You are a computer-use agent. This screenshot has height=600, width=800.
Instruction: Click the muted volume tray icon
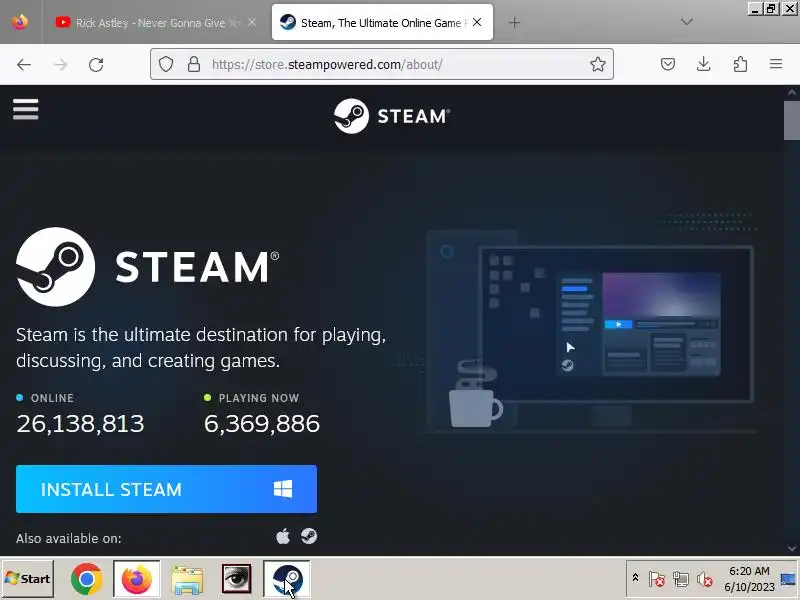tap(705, 579)
